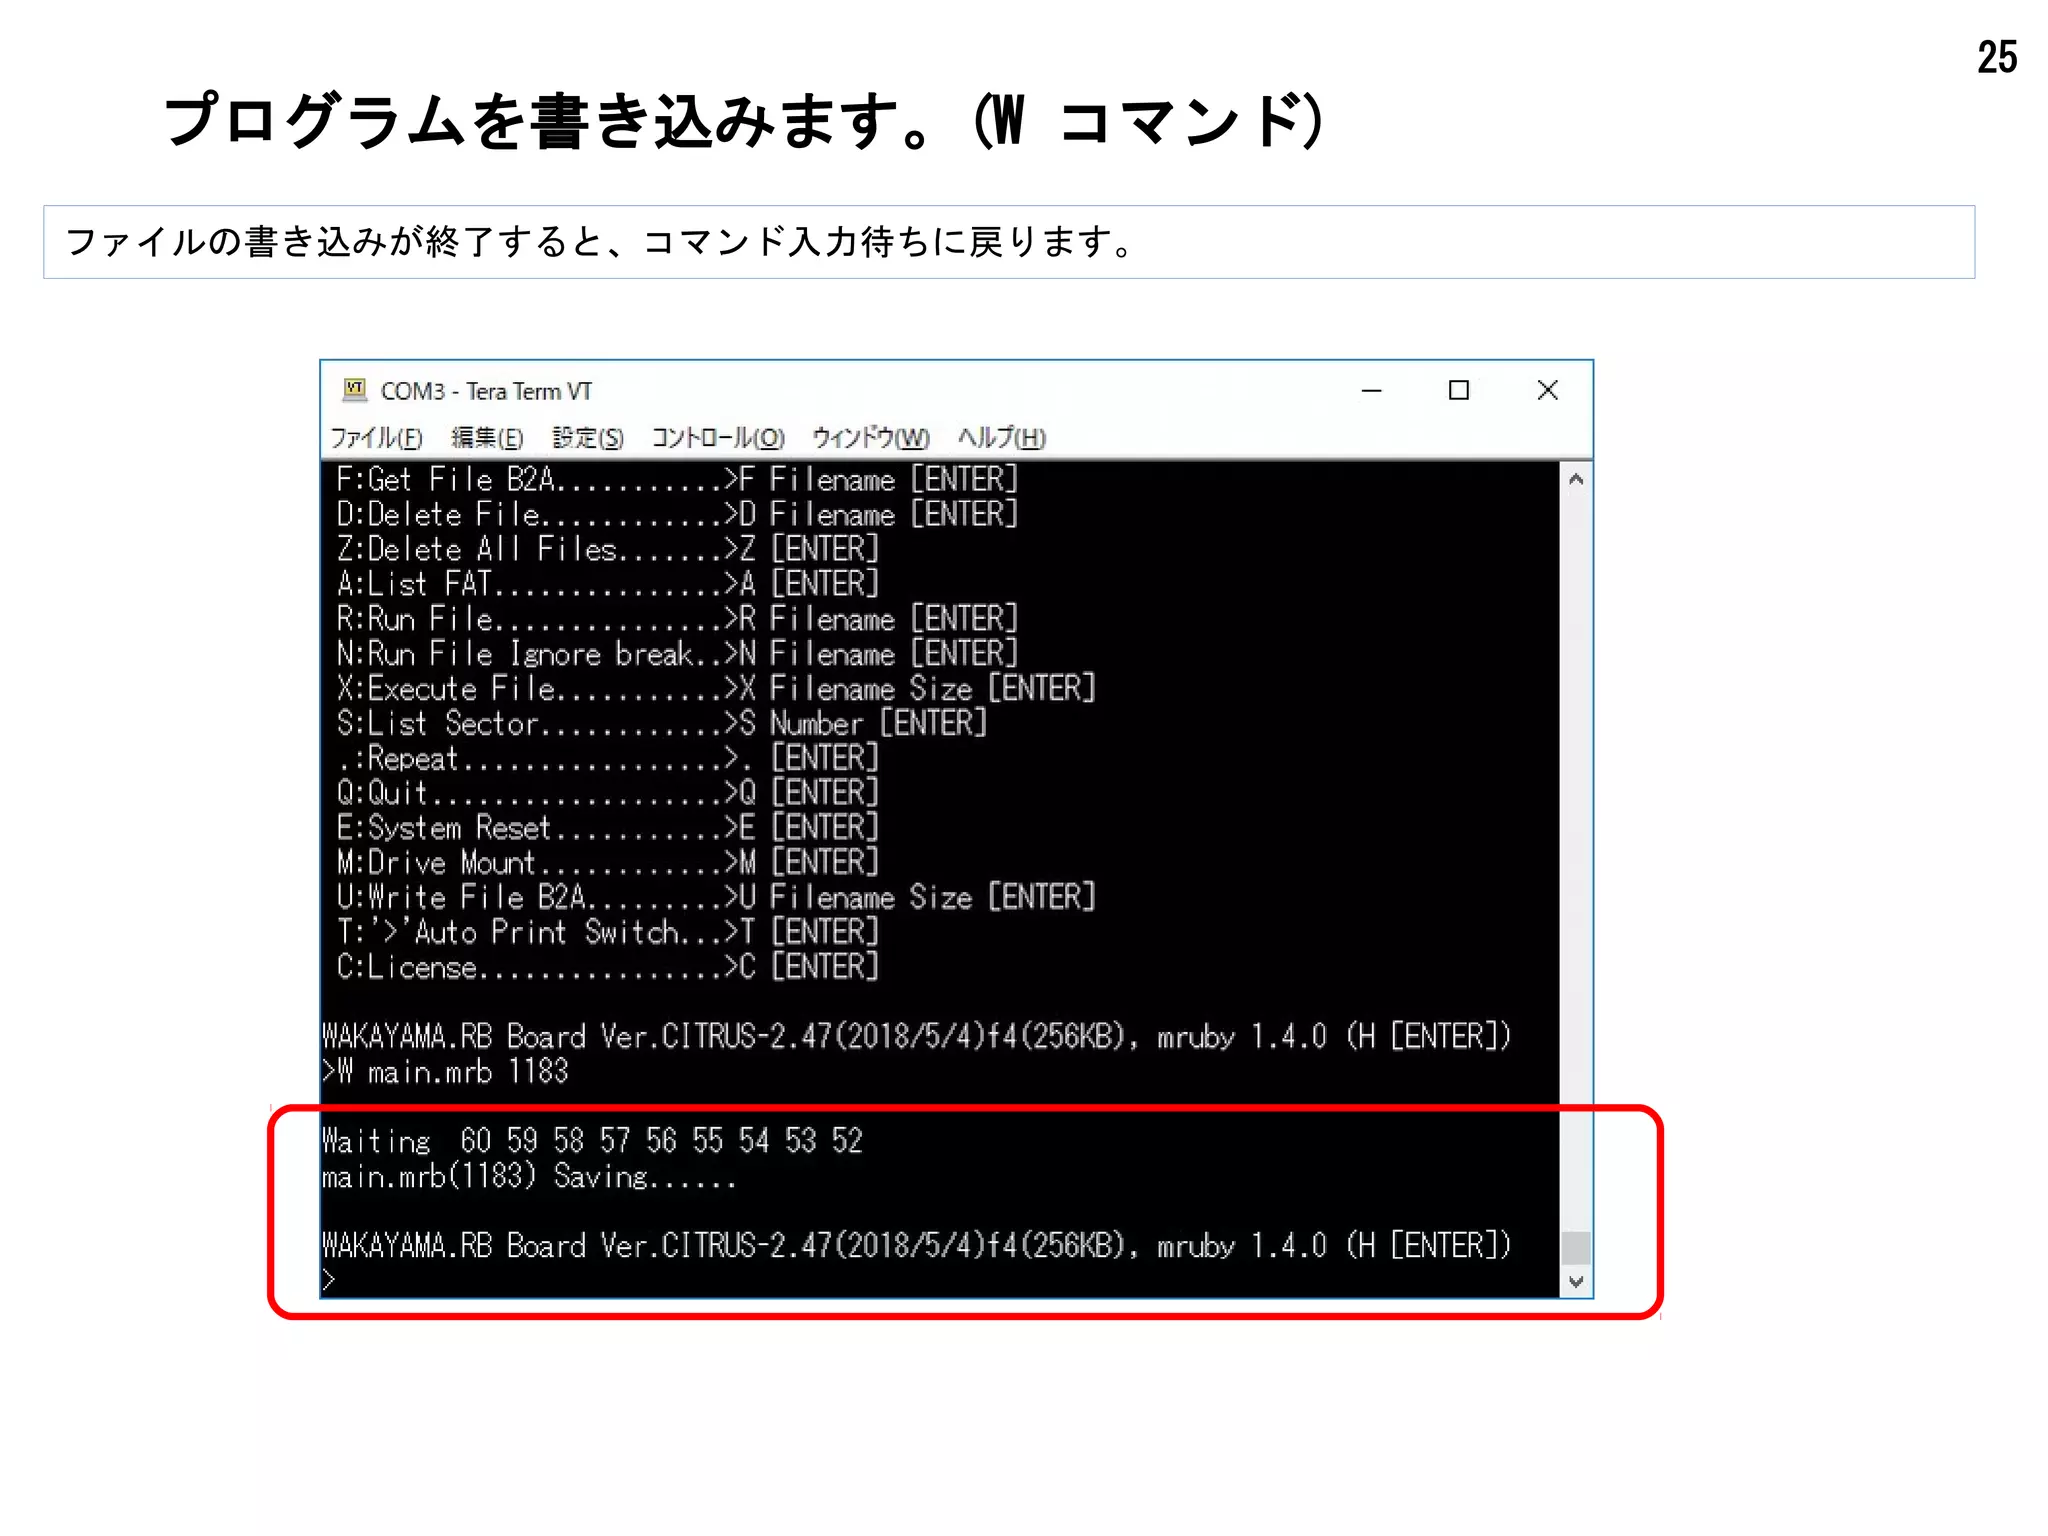Click the description box about ファイルの書き込み
The width and height of the screenshot is (2048, 1536).
1009,242
